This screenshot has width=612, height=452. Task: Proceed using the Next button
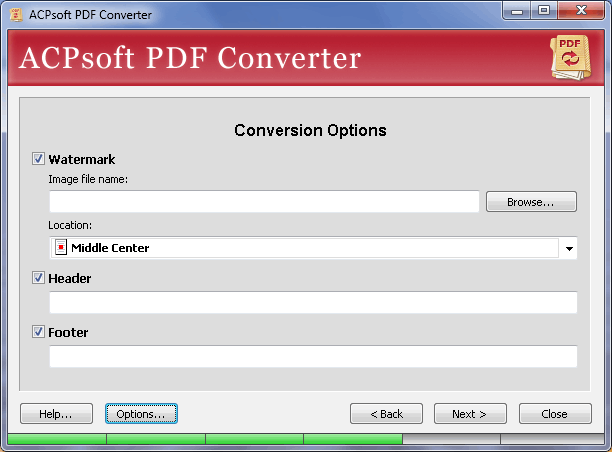click(x=470, y=414)
